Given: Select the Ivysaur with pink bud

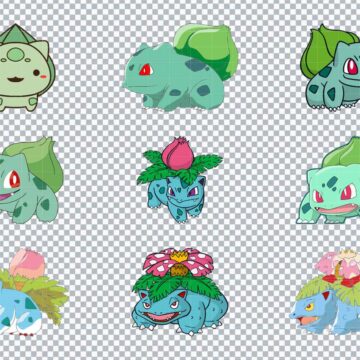Looking at the screenshot, I should click(x=179, y=179).
